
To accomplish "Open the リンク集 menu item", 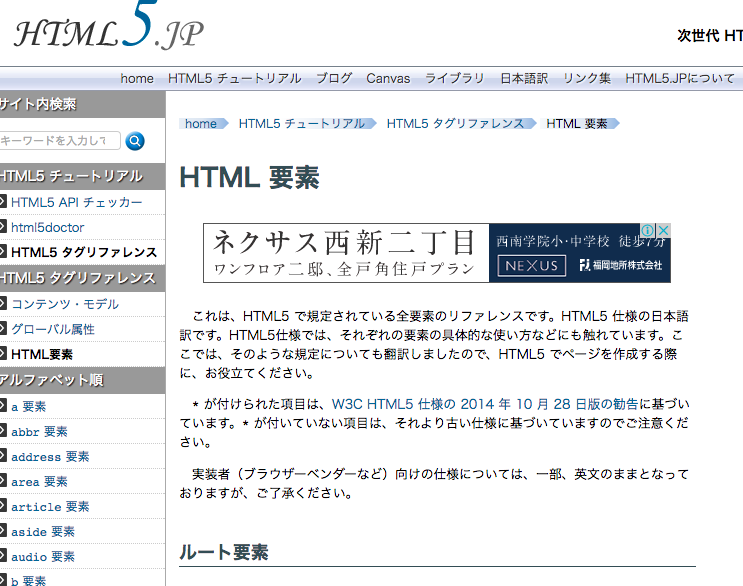I will 587,78.
